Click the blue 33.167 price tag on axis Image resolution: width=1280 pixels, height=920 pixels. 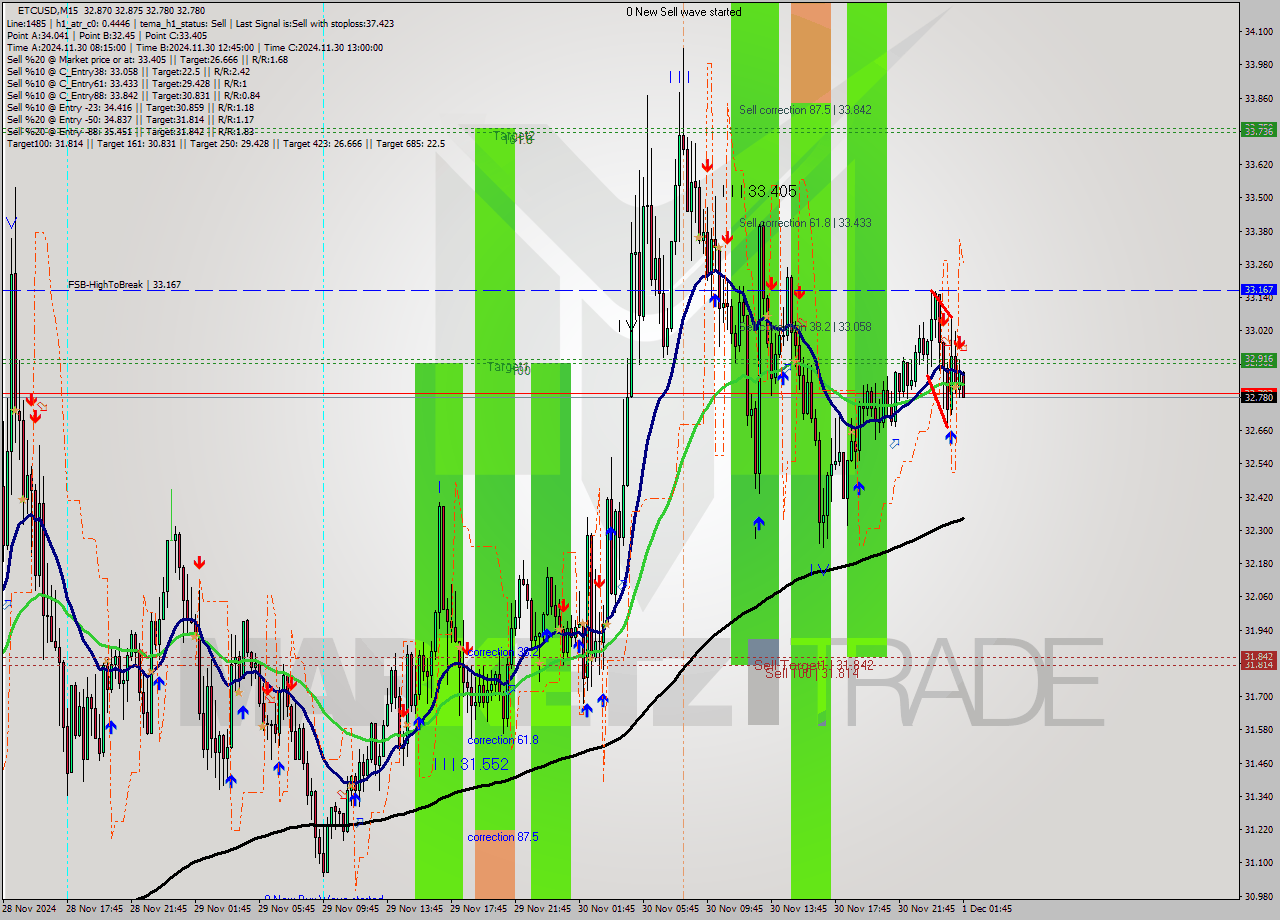pos(1258,290)
